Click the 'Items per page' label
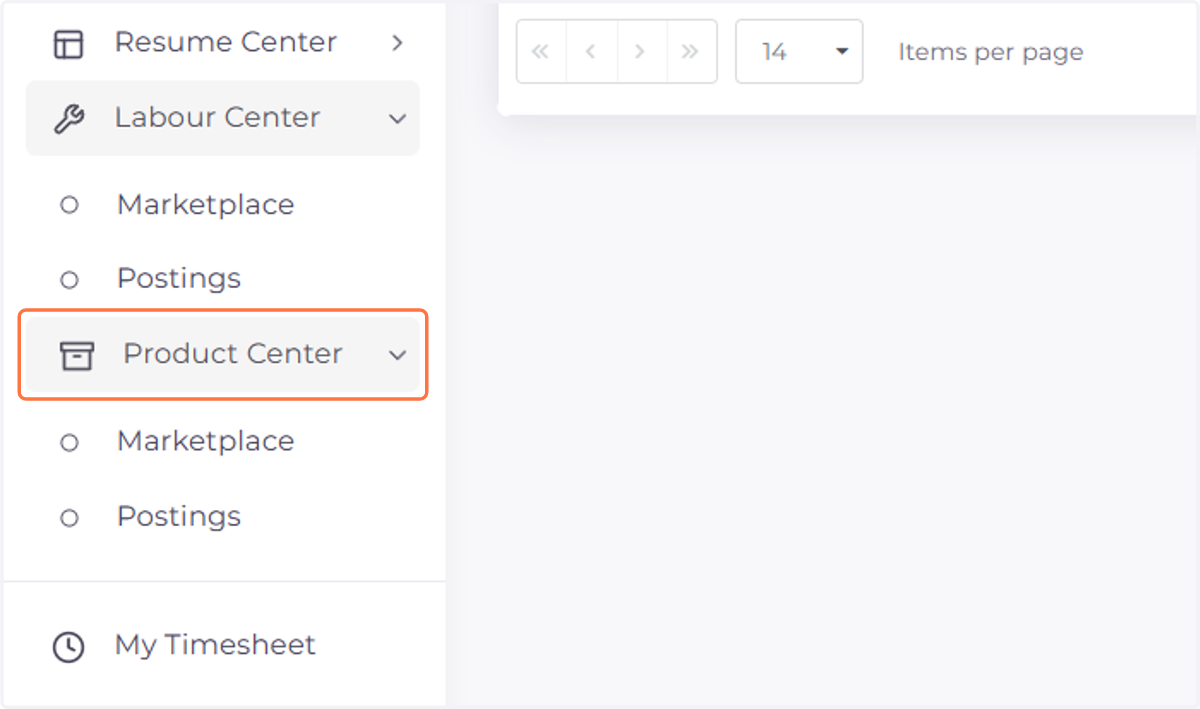 point(991,52)
